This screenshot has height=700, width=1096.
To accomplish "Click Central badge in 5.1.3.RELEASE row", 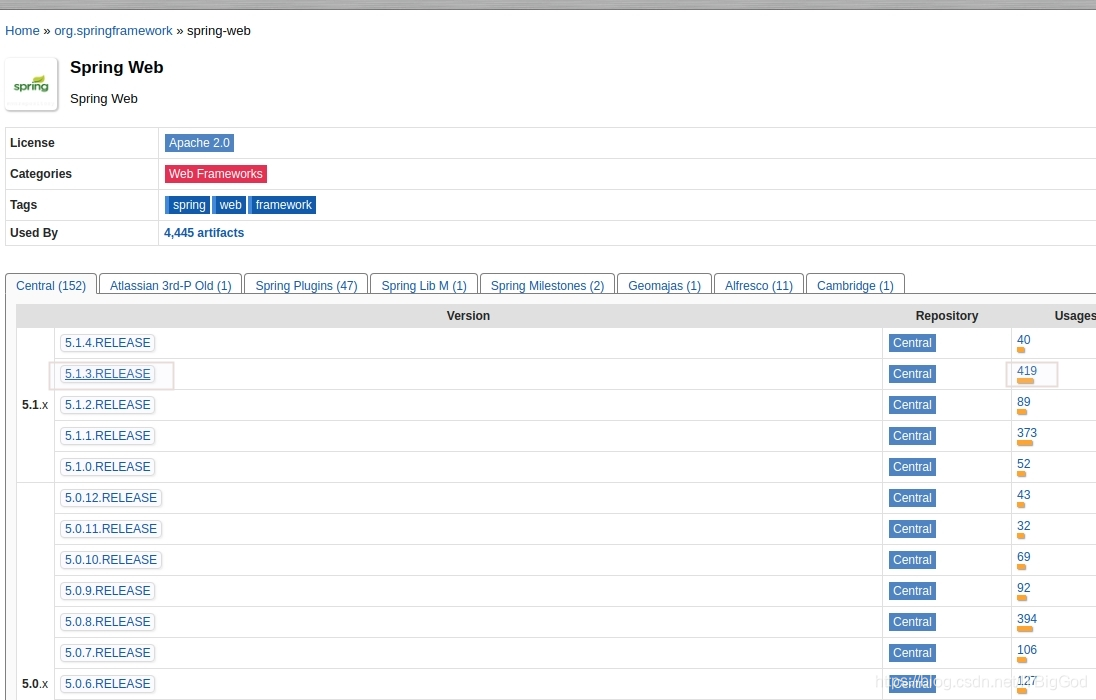I will [x=912, y=374].
